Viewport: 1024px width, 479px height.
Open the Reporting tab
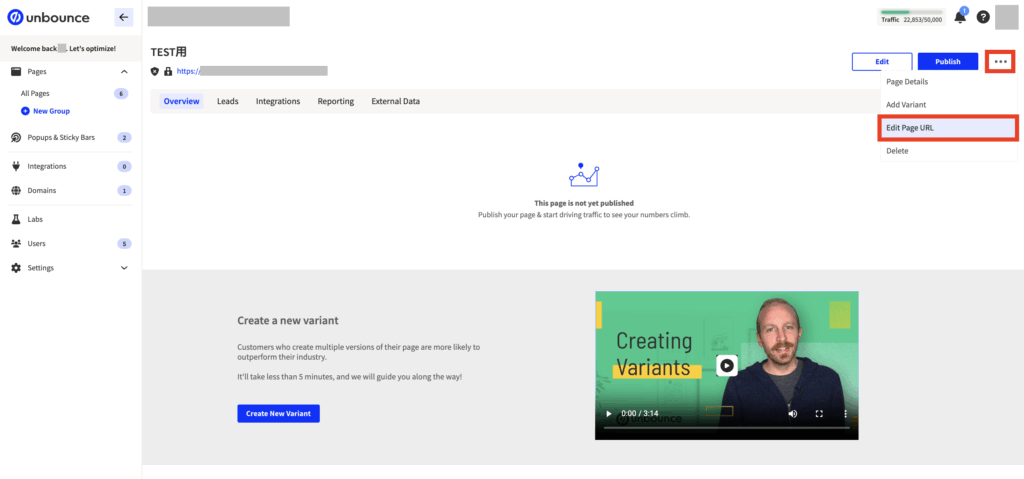point(335,101)
